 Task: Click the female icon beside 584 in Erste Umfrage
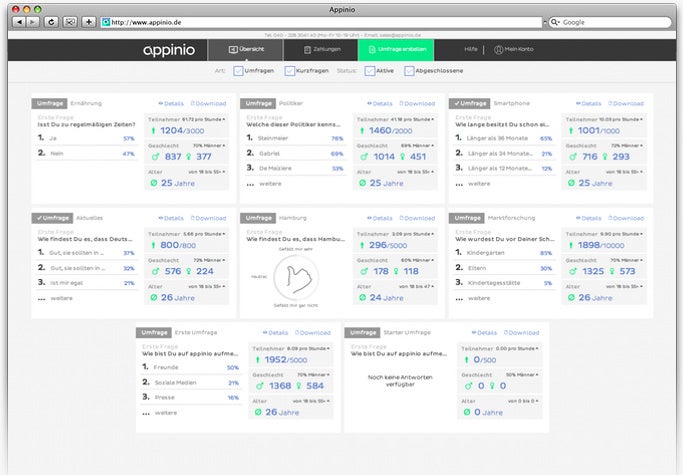(x=299, y=386)
